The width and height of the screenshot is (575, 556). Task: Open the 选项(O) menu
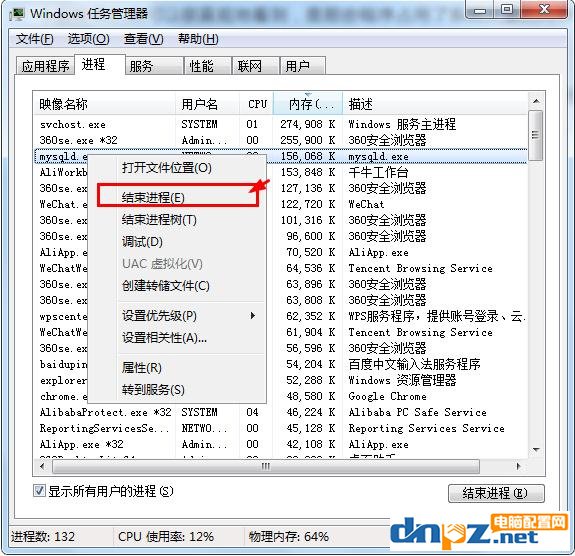point(88,39)
